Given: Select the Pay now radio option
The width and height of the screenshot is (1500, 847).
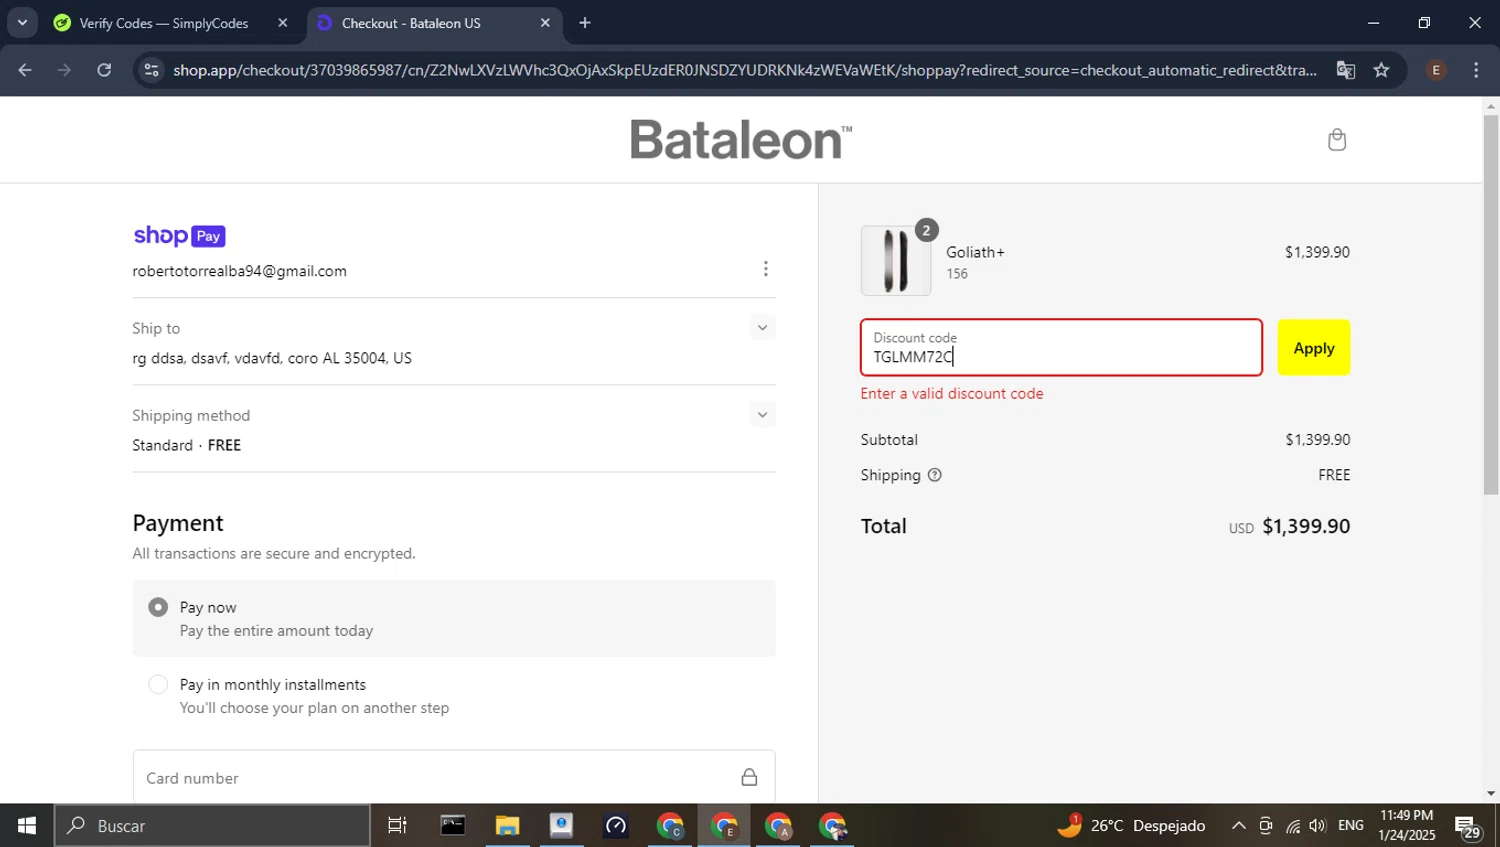Looking at the screenshot, I should [158, 607].
